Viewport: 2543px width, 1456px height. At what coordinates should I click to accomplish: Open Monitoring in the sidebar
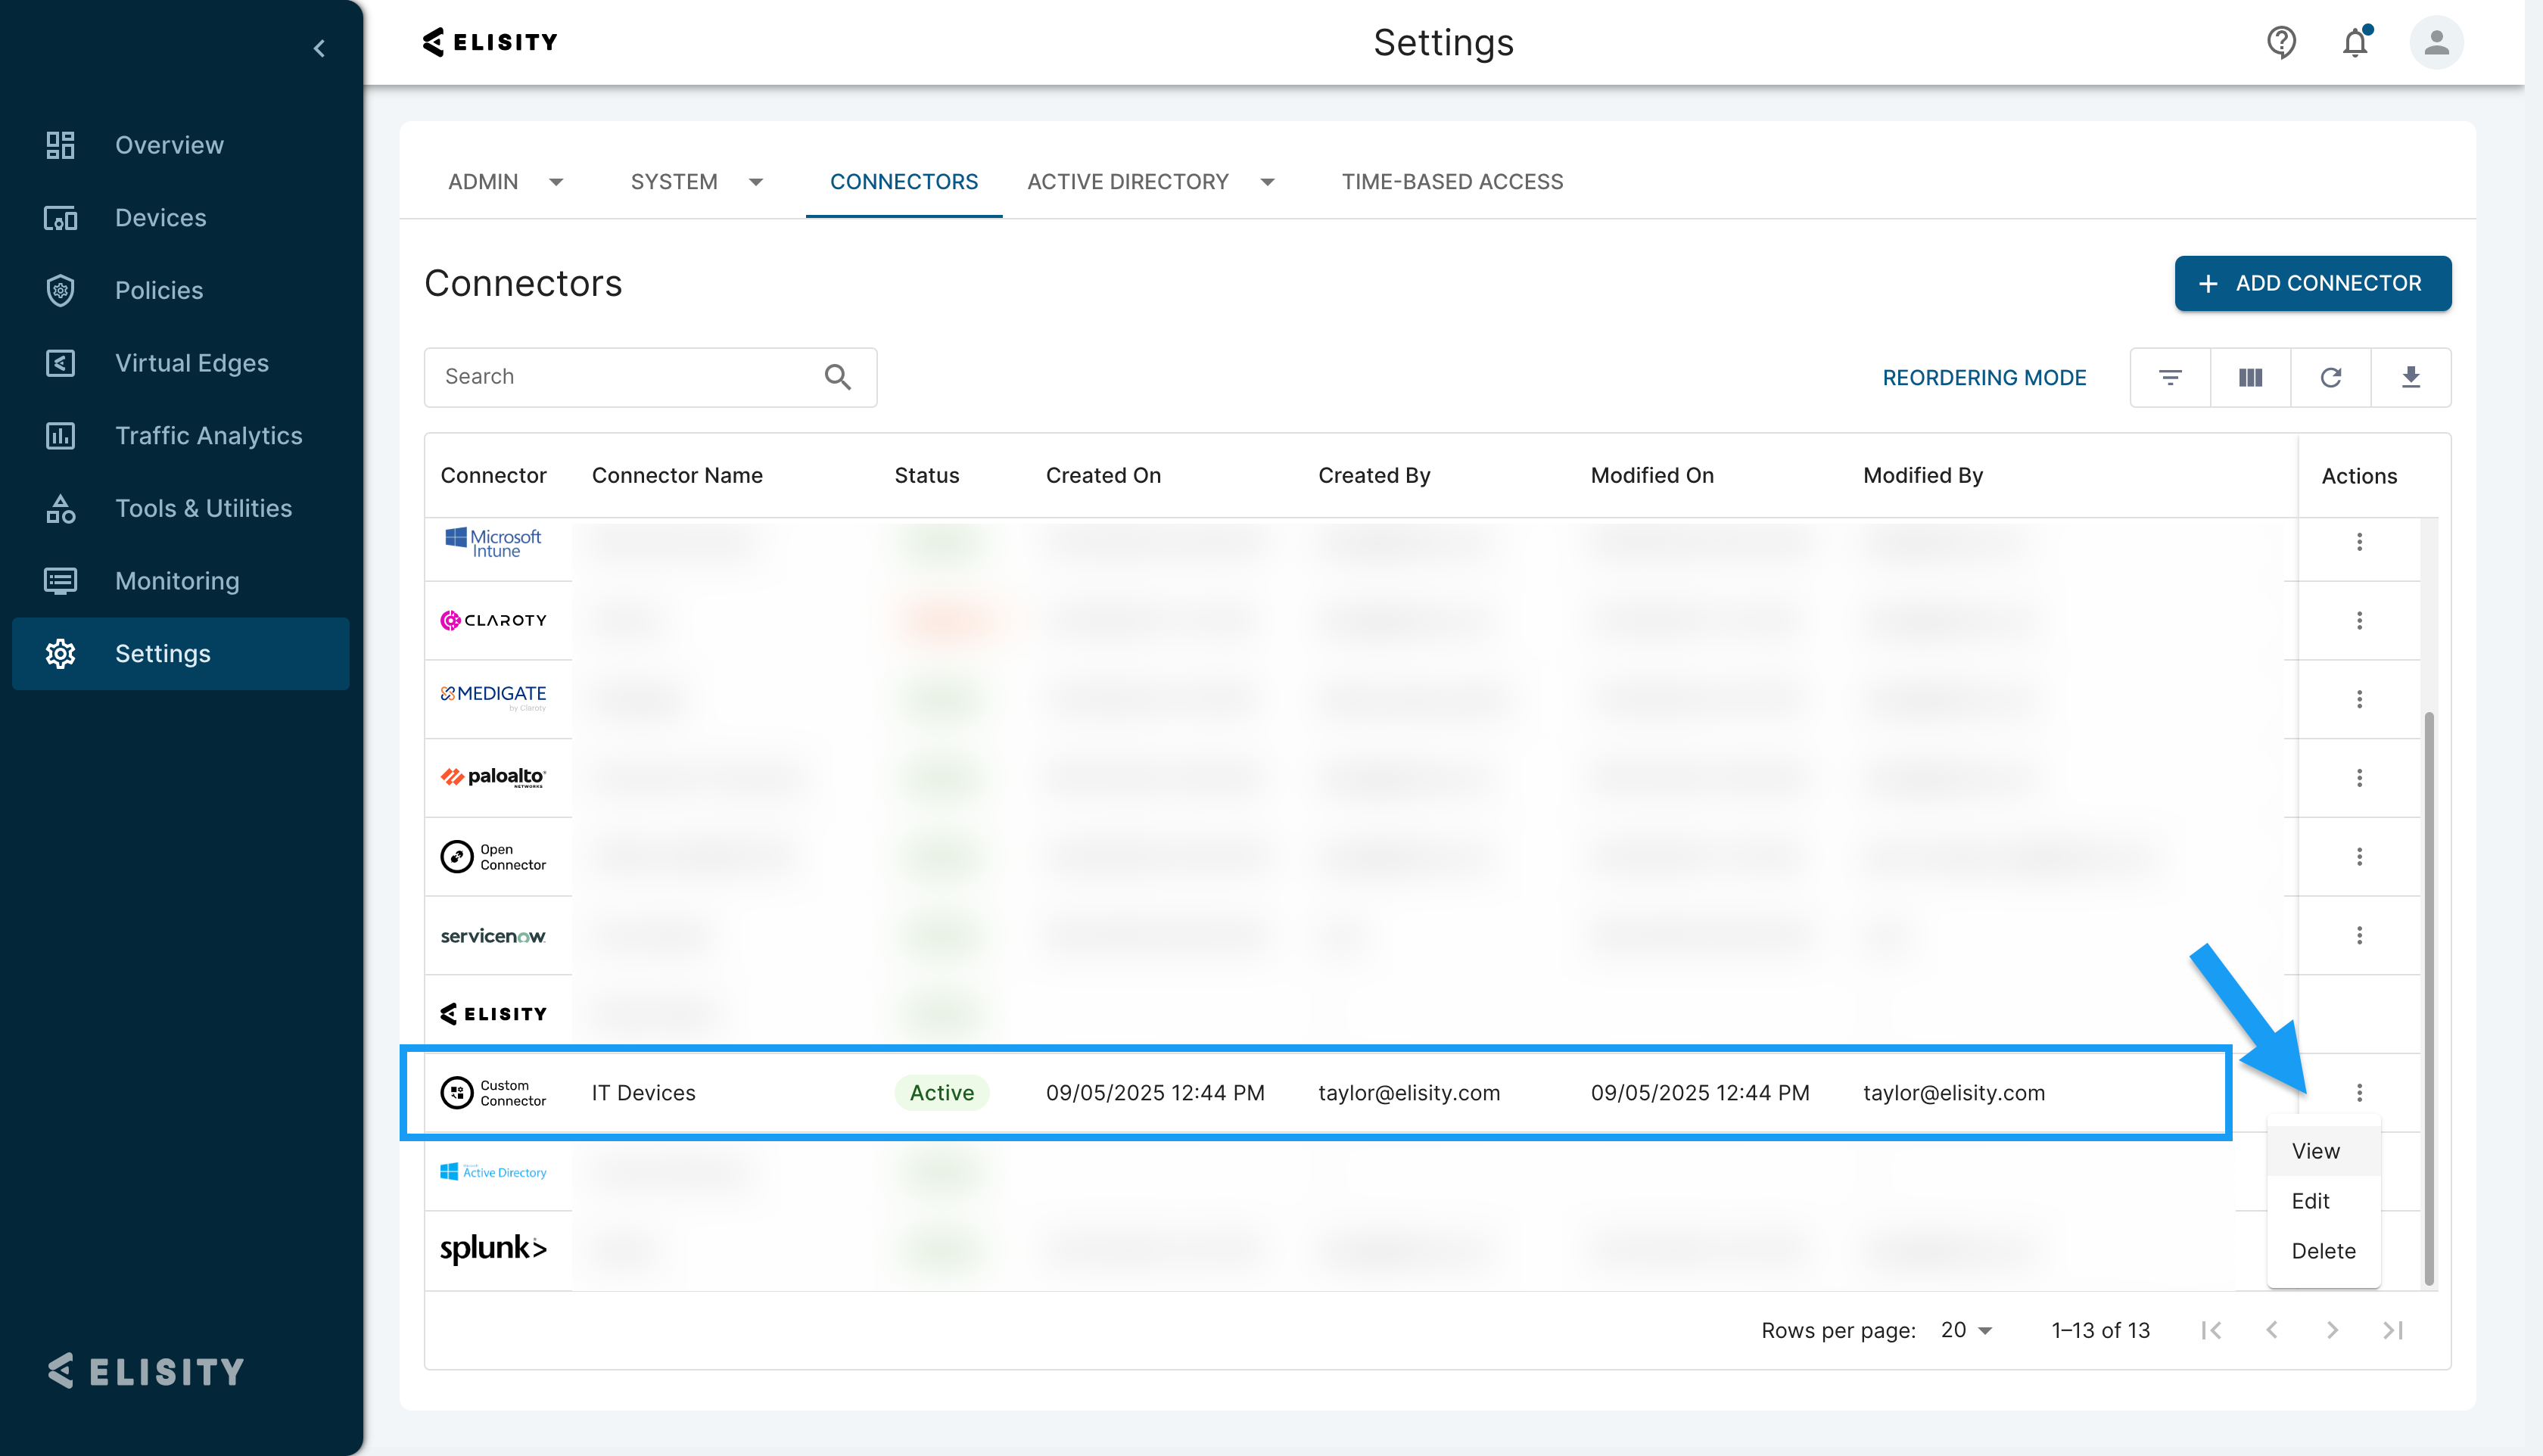(x=181, y=581)
